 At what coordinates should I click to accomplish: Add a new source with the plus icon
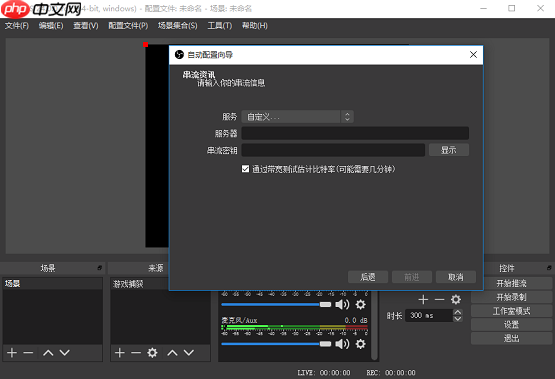pyautogui.click(x=120, y=352)
